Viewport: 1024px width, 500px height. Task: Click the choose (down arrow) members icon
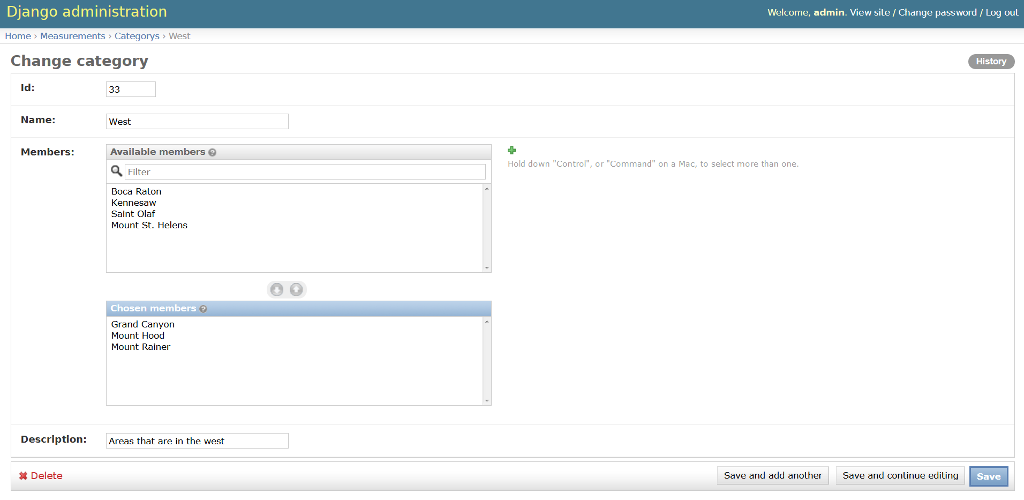277,289
